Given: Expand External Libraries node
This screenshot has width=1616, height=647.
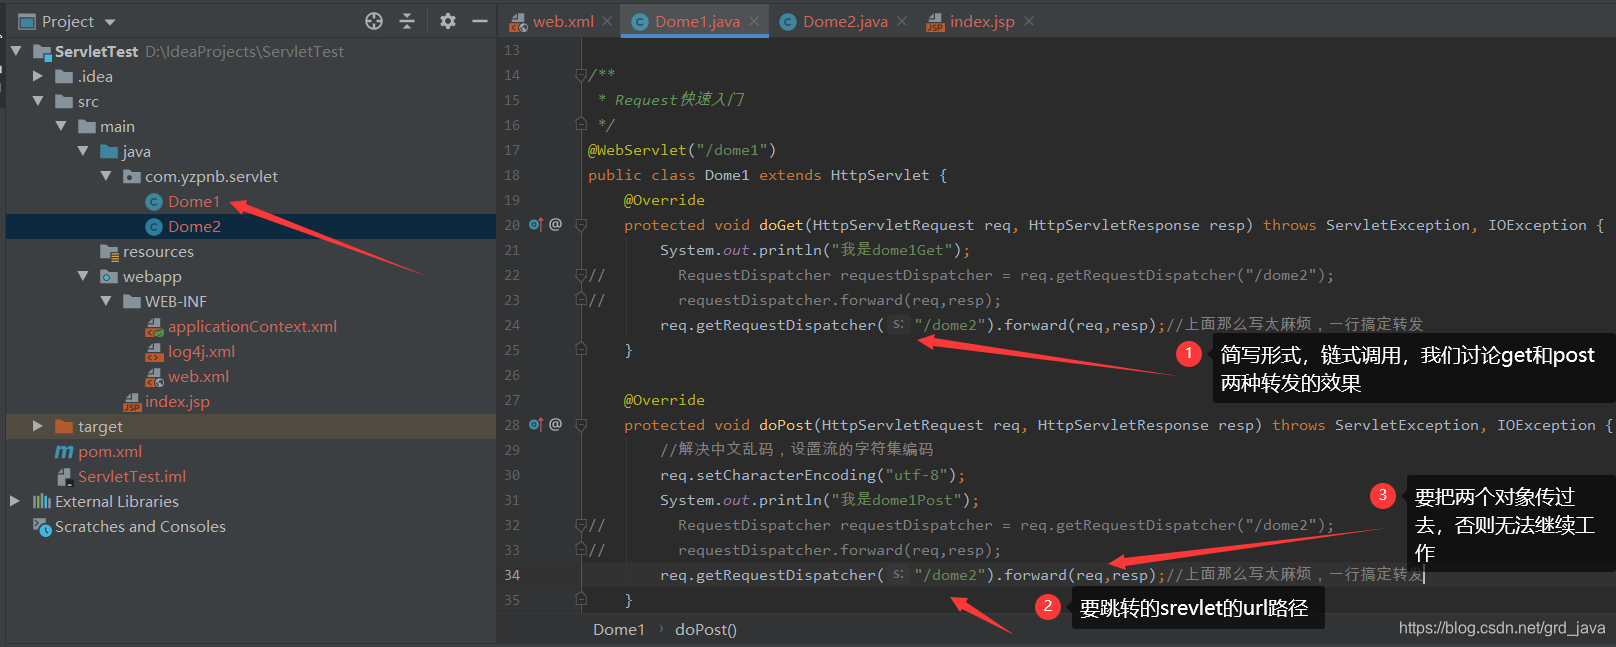Looking at the screenshot, I should coord(15,501).
